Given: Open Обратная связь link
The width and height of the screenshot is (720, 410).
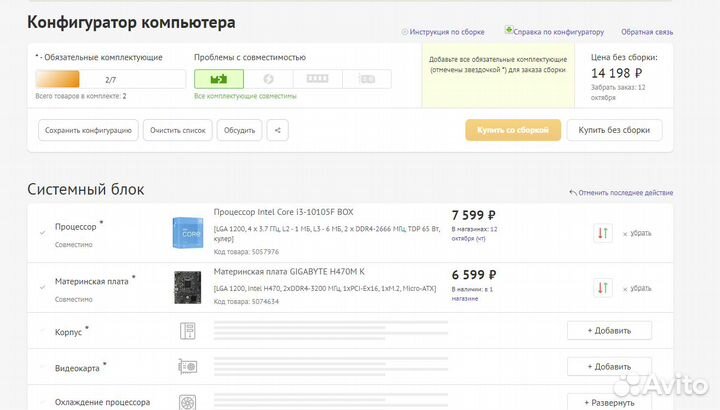Looking at the screenshot, I should [x=647, y=32].
